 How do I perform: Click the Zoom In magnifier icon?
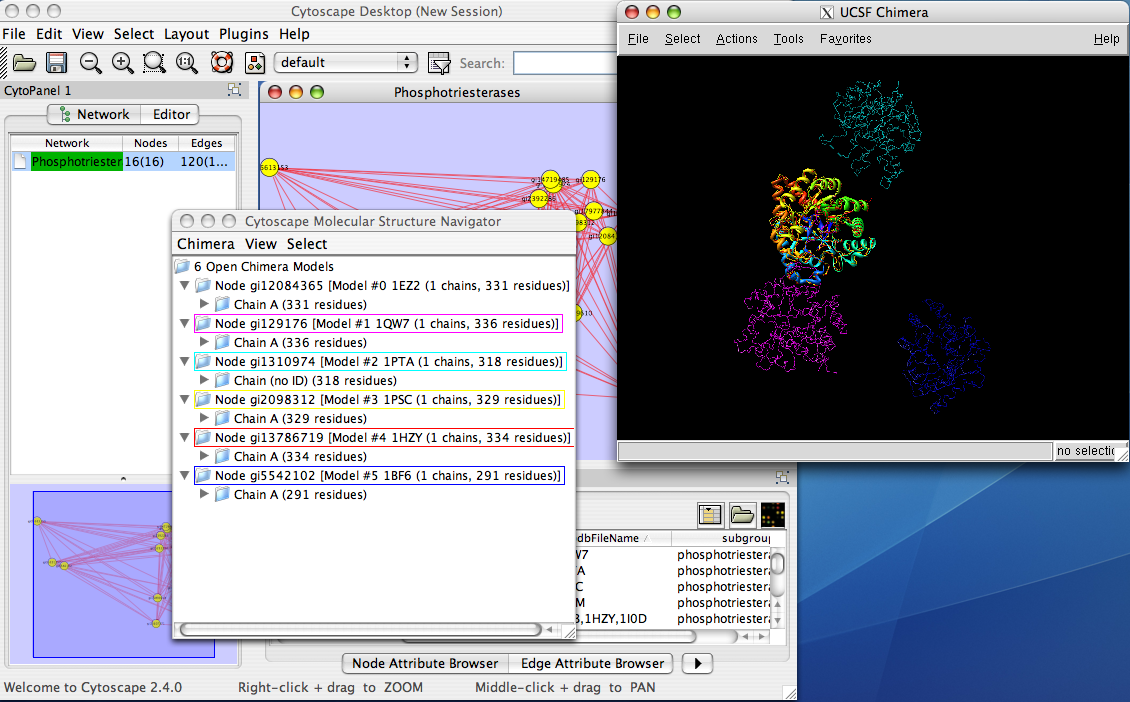pyautogui.click(x=122, y=63)
